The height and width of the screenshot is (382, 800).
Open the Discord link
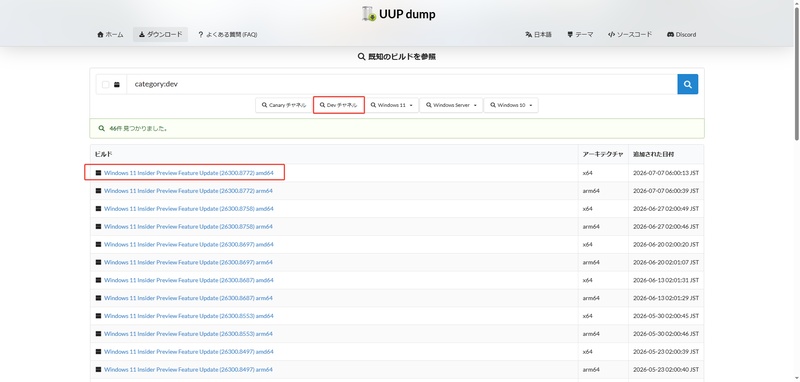[x=681, y=35]
